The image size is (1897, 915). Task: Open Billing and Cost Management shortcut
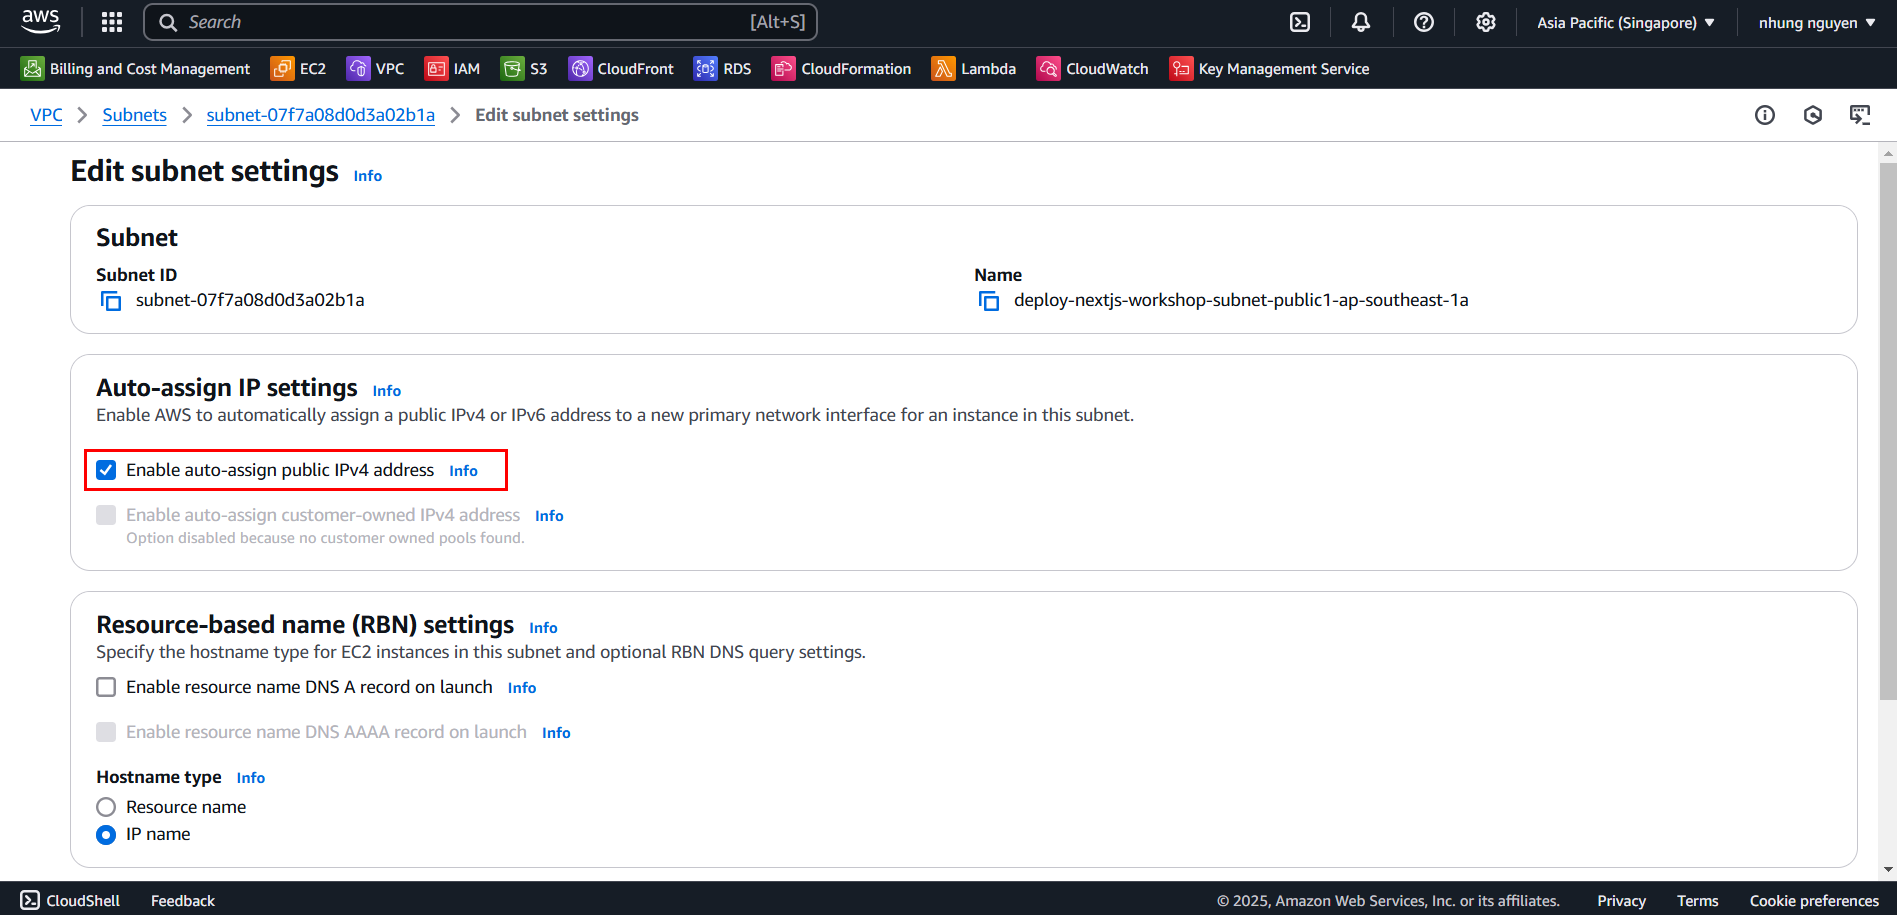136,68
